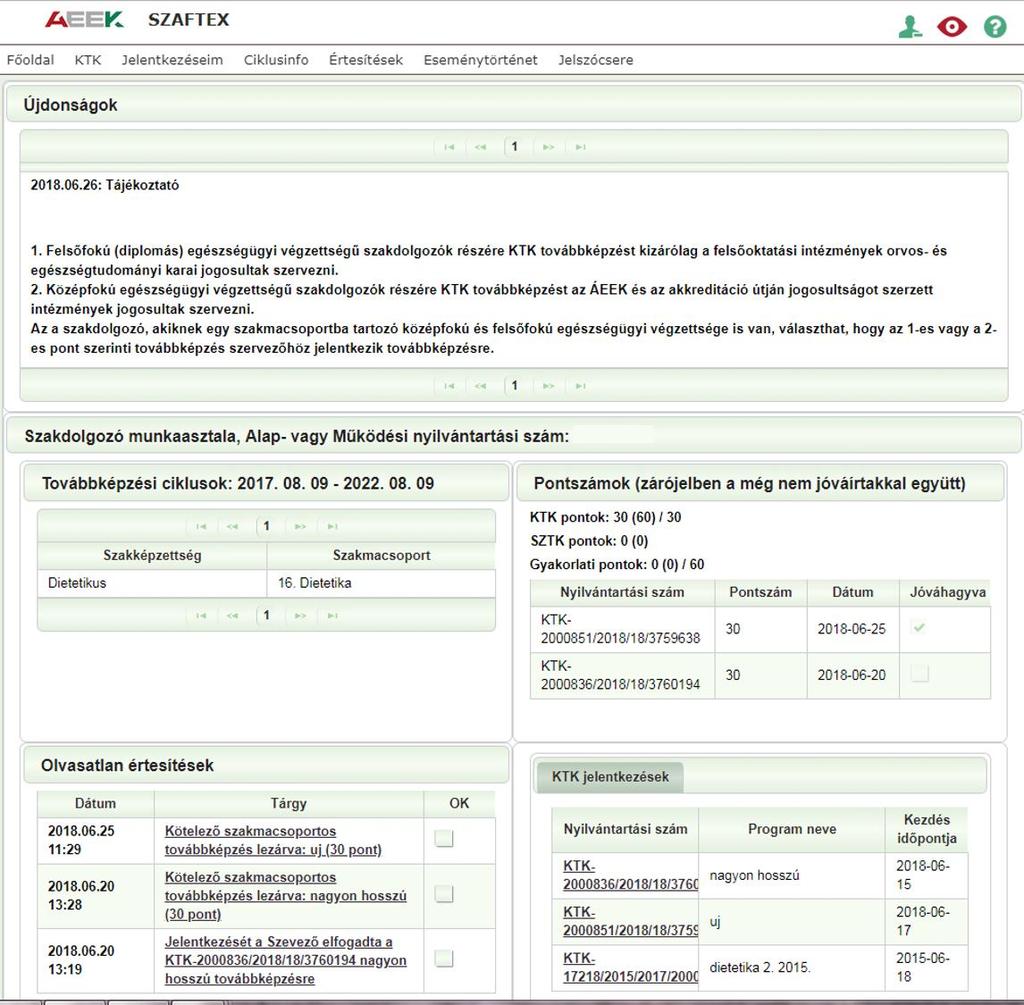Click the '2018.06.26: Tájékoztató' news heading

[x=105, y=185]
